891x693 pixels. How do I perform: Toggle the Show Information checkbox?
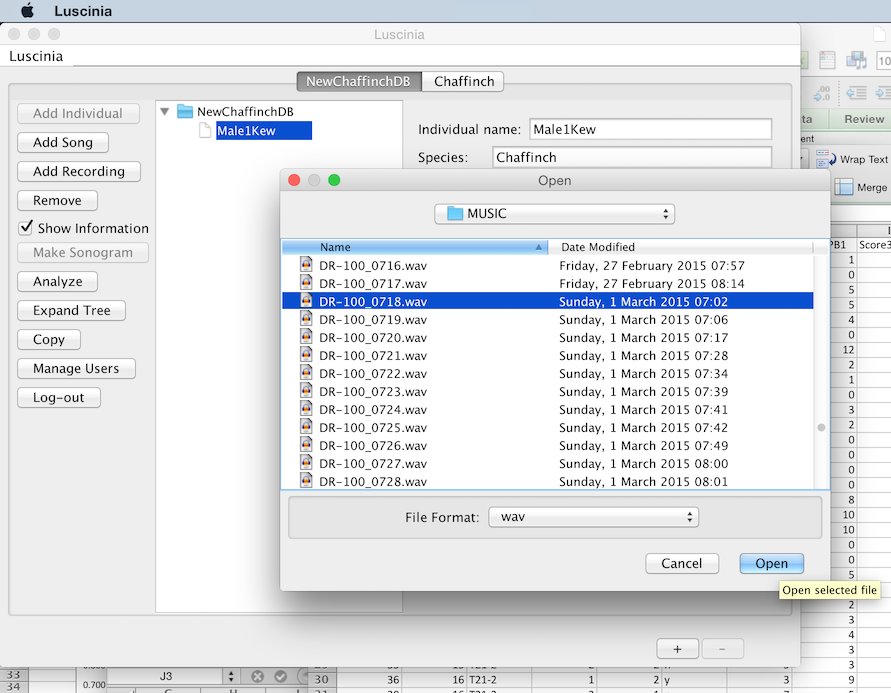[26, 228]
